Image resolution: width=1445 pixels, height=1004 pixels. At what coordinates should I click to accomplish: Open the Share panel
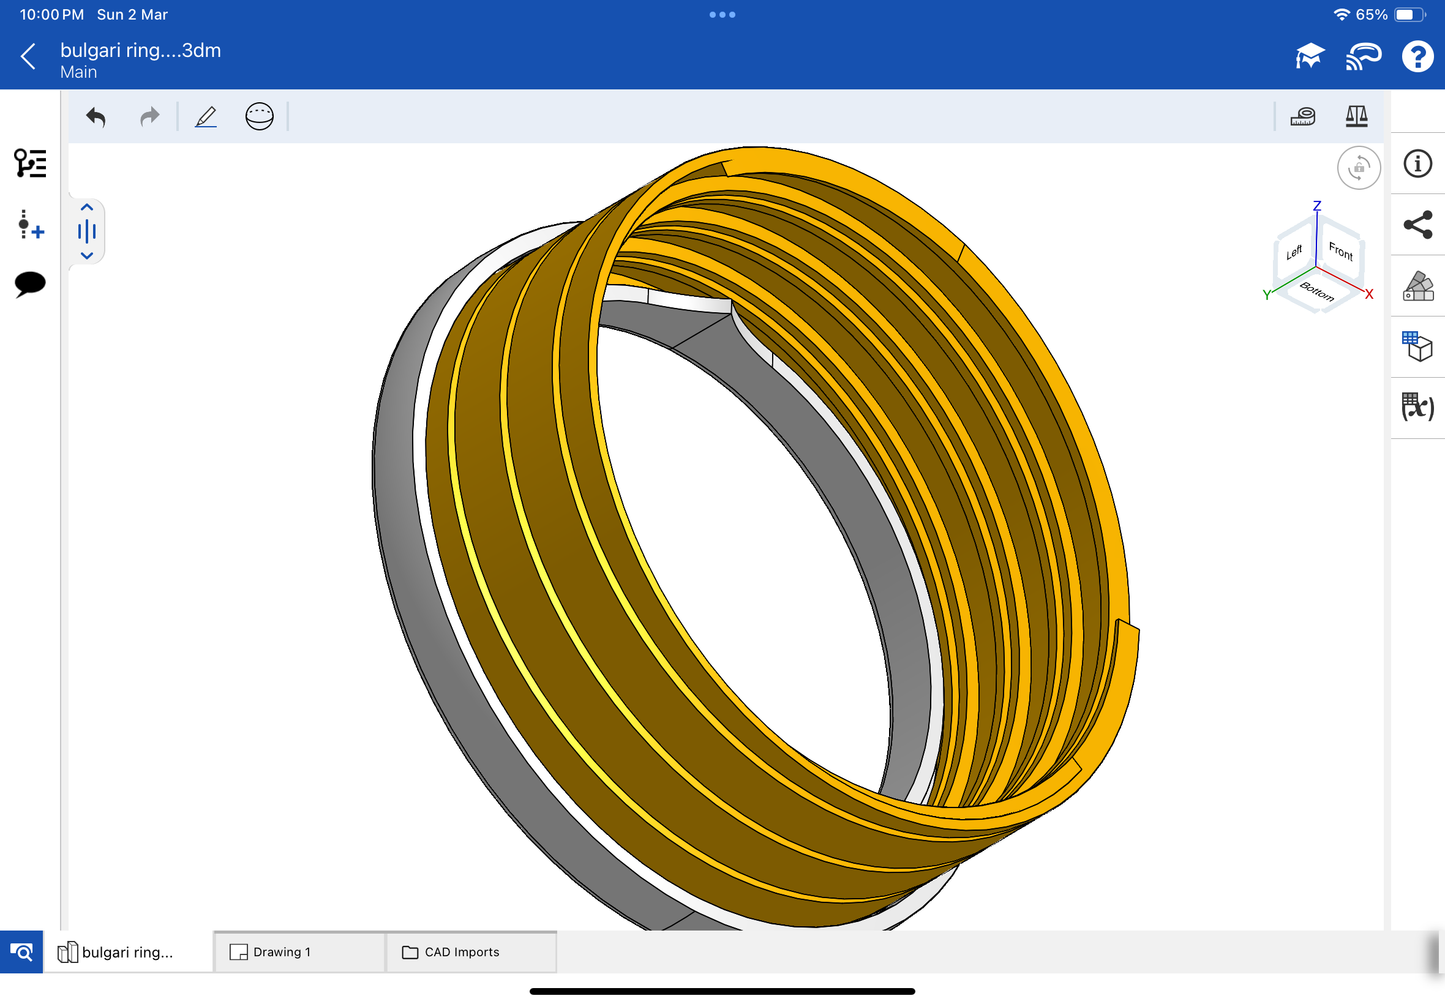(1417, 225)
